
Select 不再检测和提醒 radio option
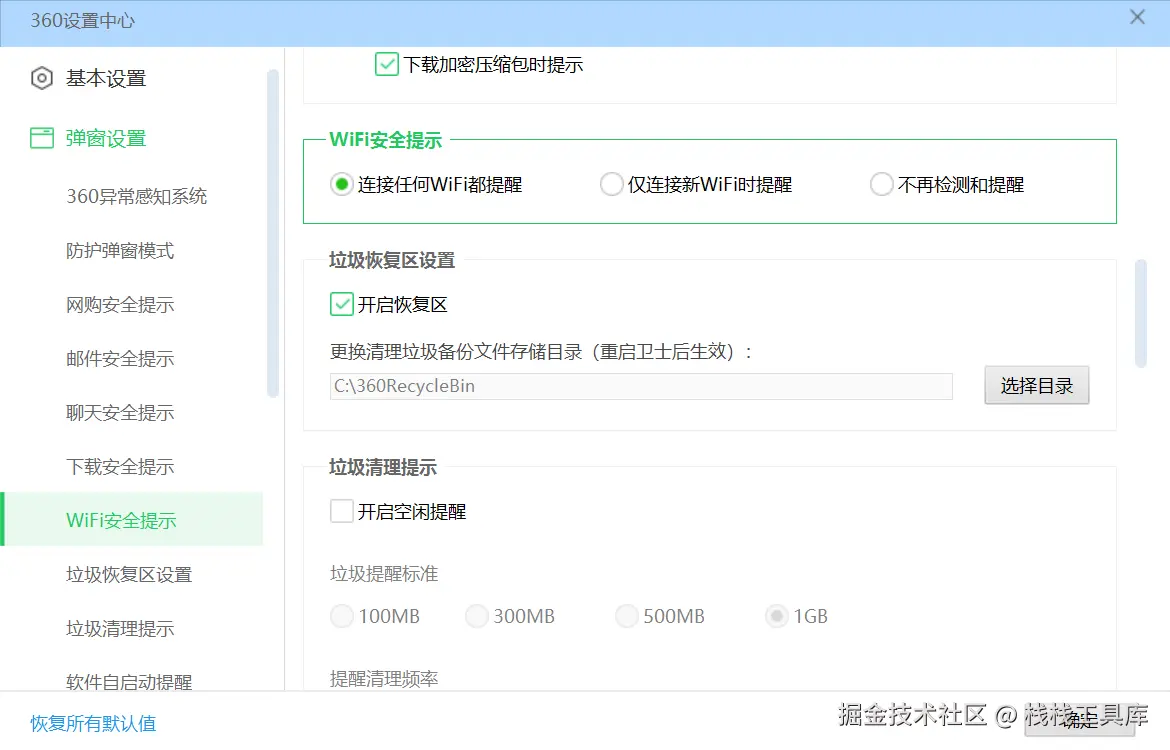tap(881, 184)
